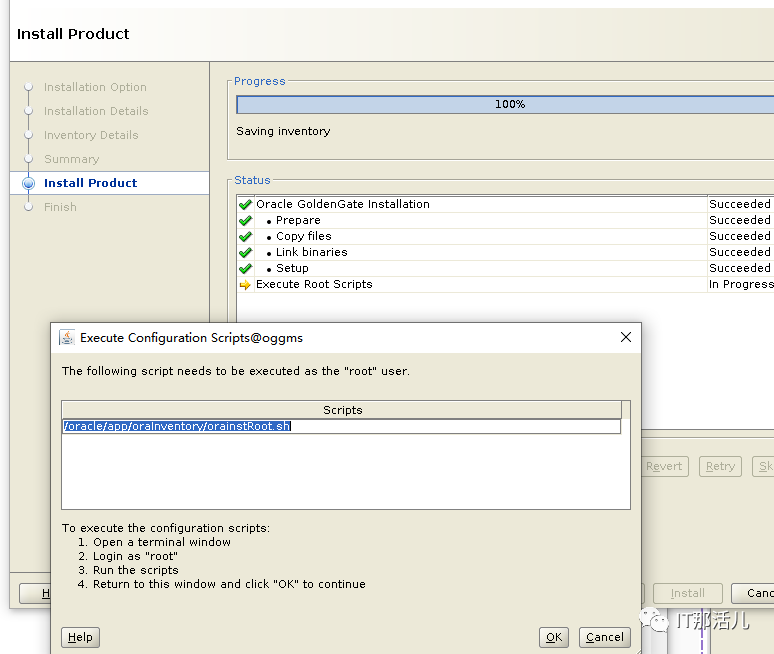
Task: Click the Install button
Action: click(687, 593)
